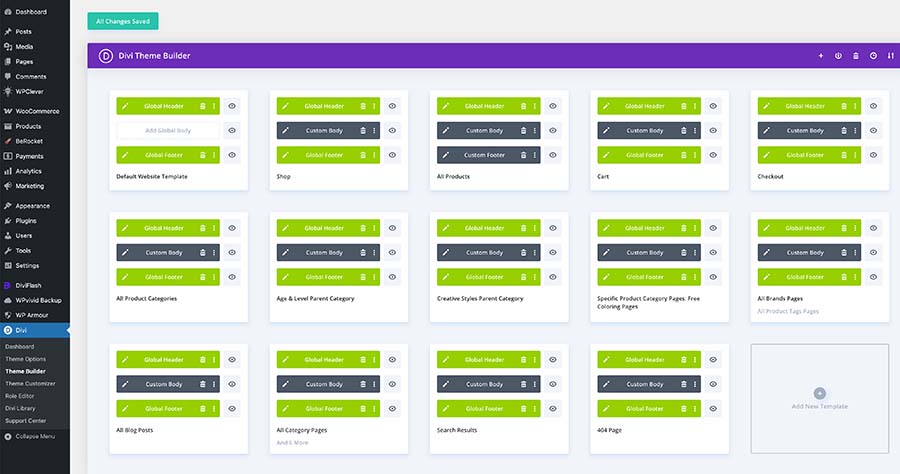Click the power icon in Divi Theme Builder header
Viewport: 900px width, 474px height.
coord(838,56)
